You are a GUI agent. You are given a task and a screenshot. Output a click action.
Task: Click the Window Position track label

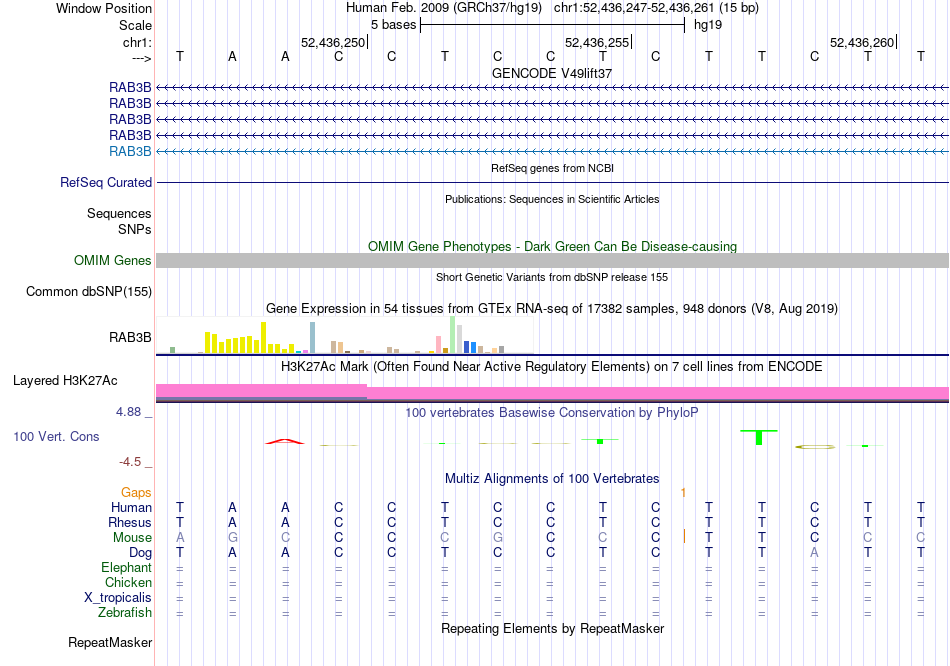(x=104, y=8)
